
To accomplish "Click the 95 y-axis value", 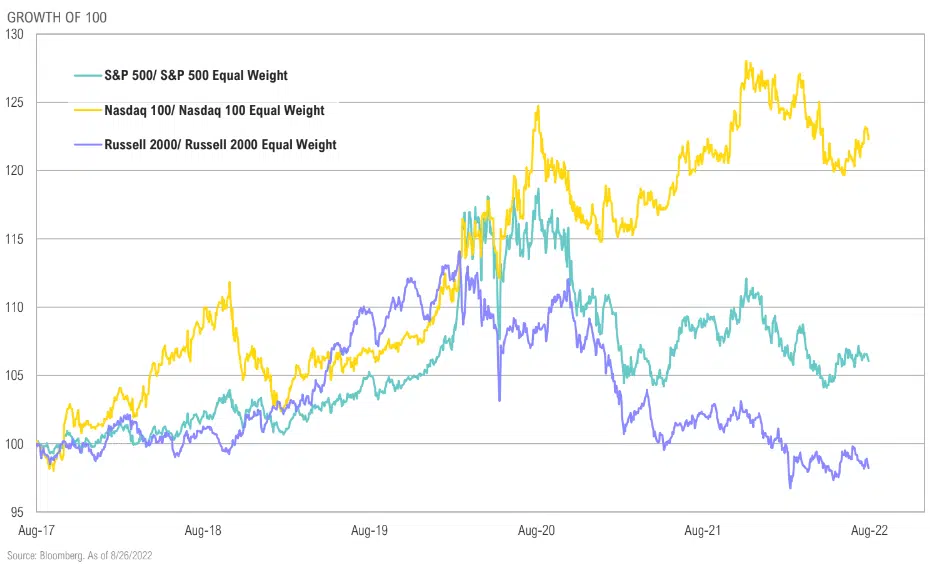I will pyautogui.click(x=17, y=511).
